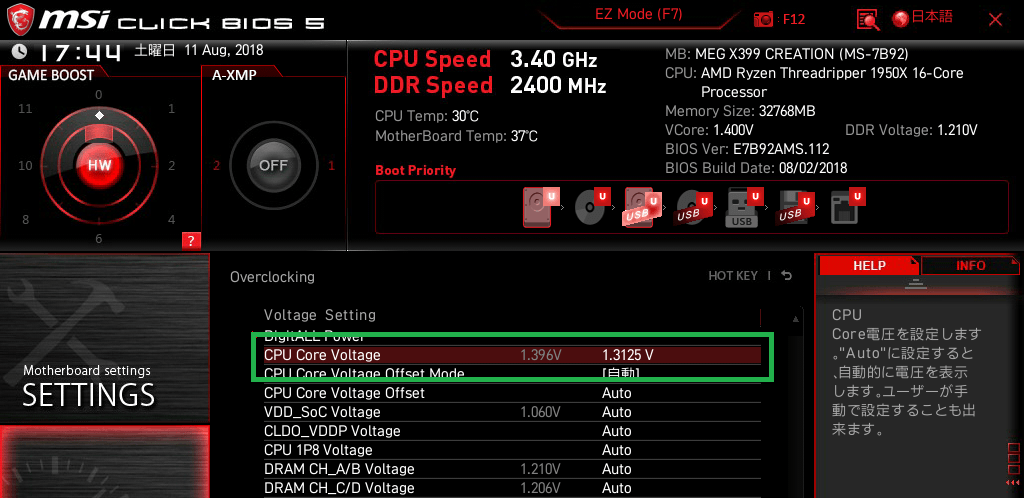Select the USB floppy boot device icon
The width and height of the screenshot is (1024, 498).
pos(795,207)
